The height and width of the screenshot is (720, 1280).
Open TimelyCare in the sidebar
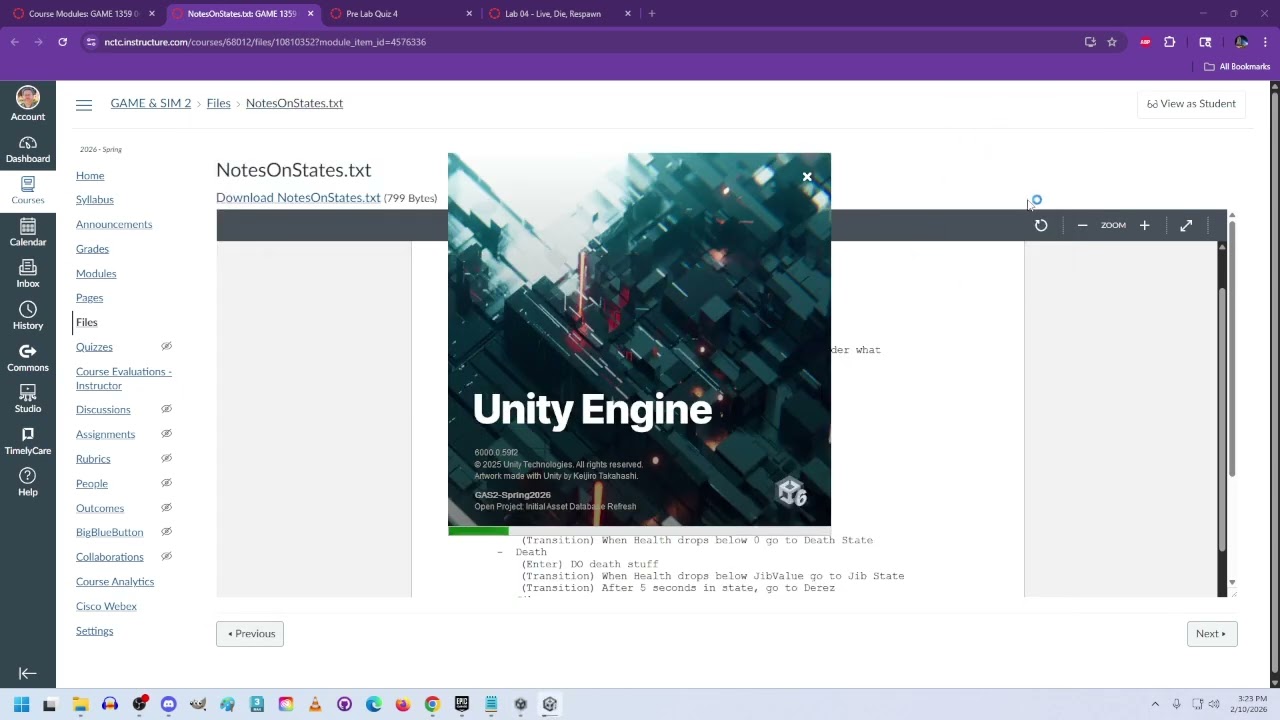pyautogui.click(x=28, y=441)
